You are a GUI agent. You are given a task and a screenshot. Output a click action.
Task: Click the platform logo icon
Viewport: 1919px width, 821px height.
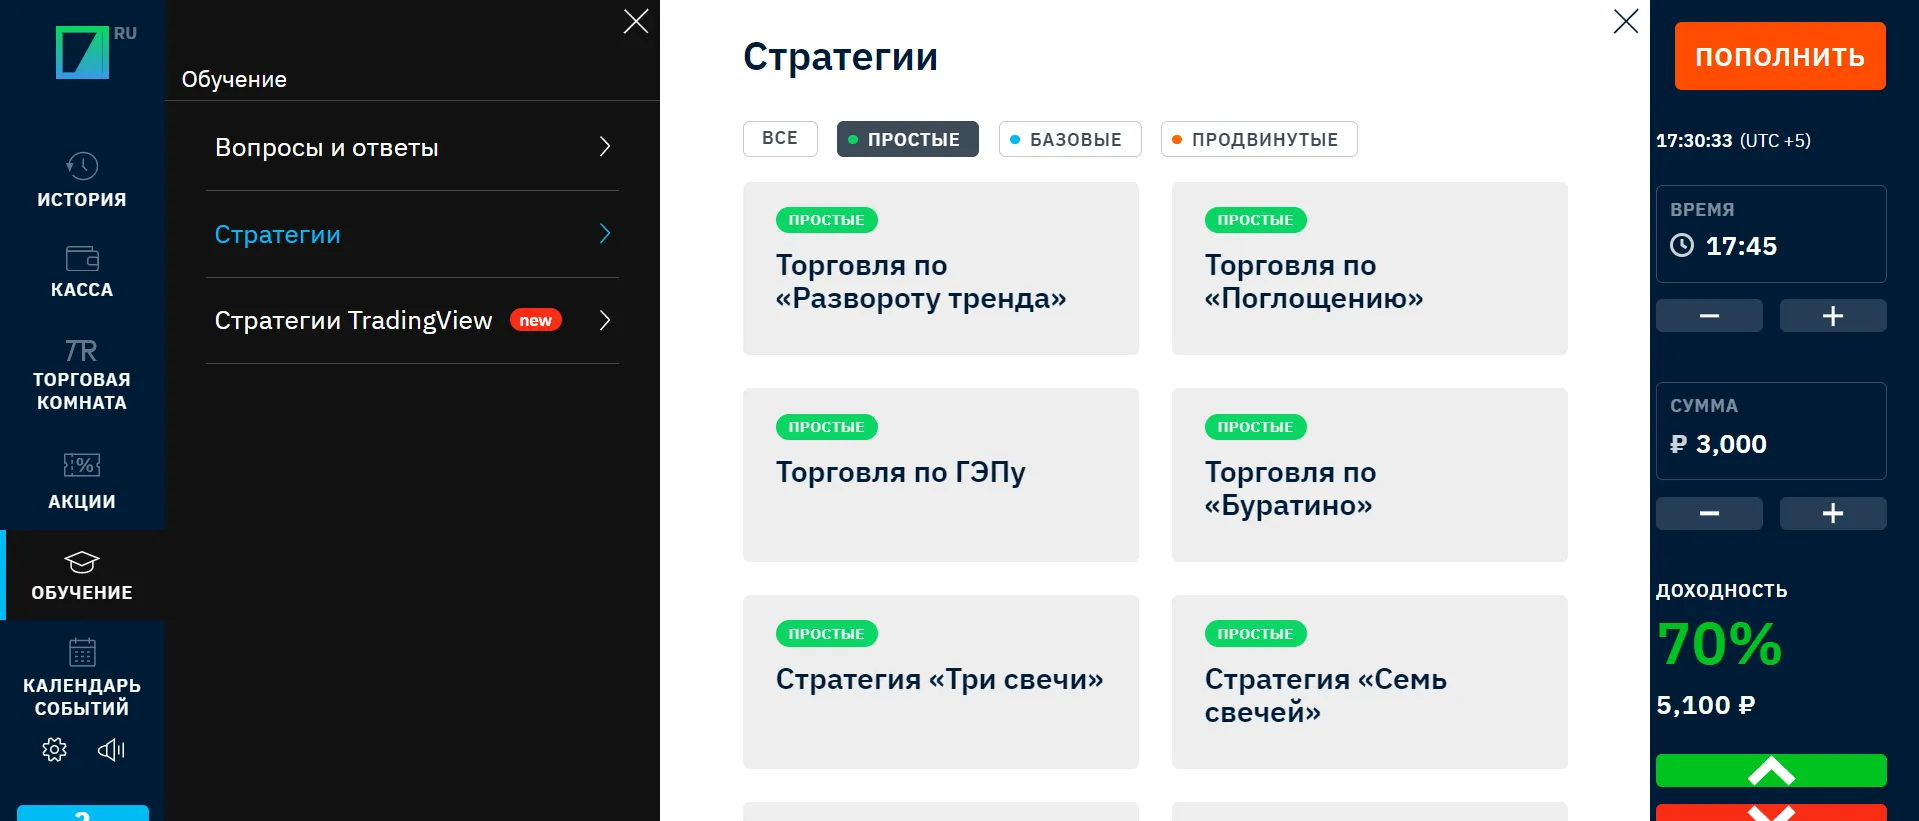coord(83,52)
